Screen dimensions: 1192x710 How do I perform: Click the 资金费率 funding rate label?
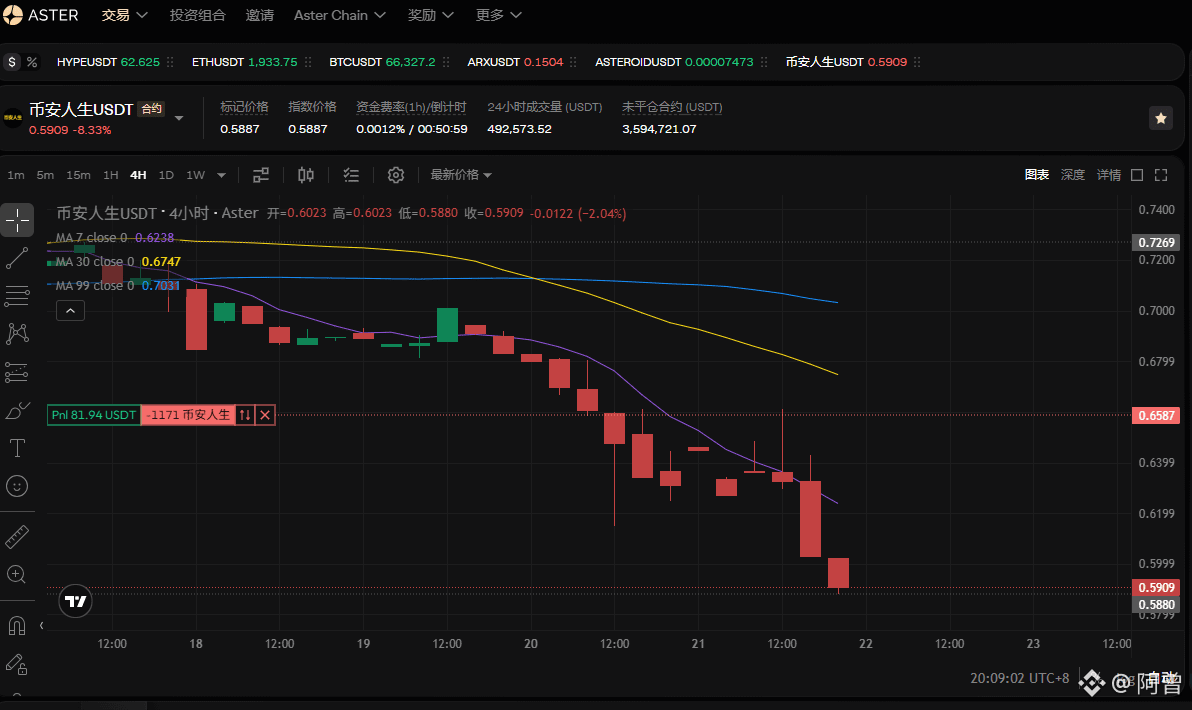click(x=411, y=107)
